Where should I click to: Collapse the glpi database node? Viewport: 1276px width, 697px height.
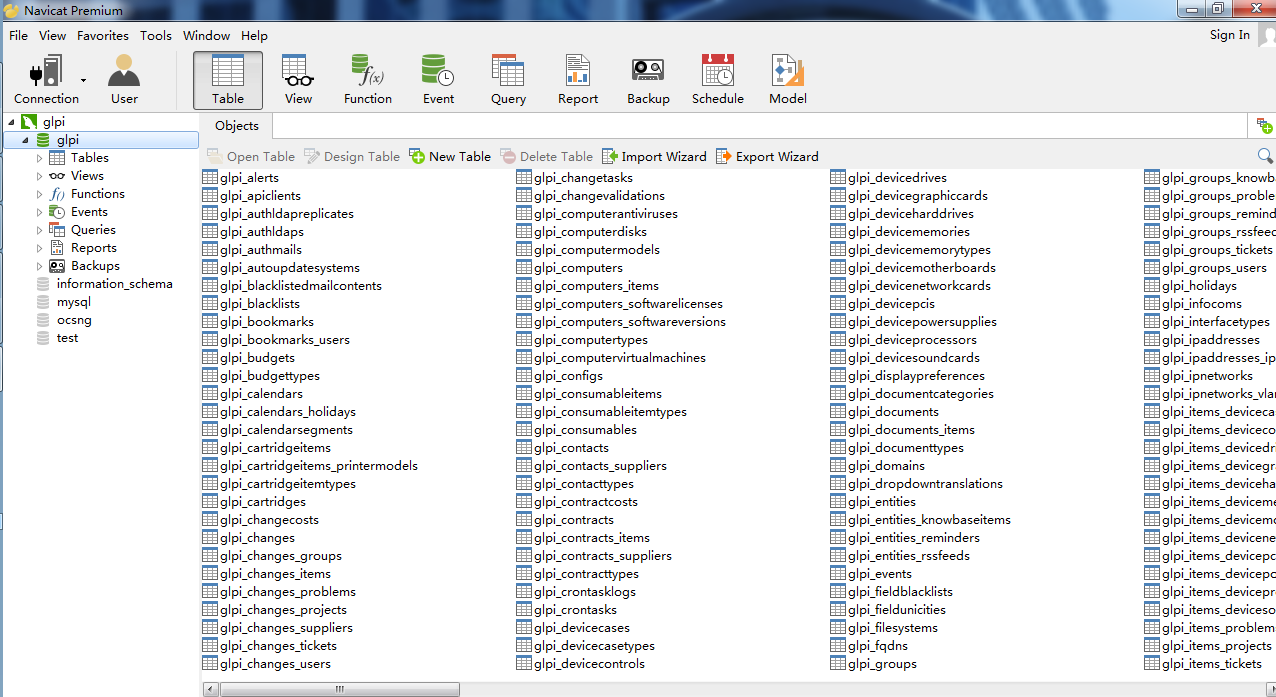point(25,140)
